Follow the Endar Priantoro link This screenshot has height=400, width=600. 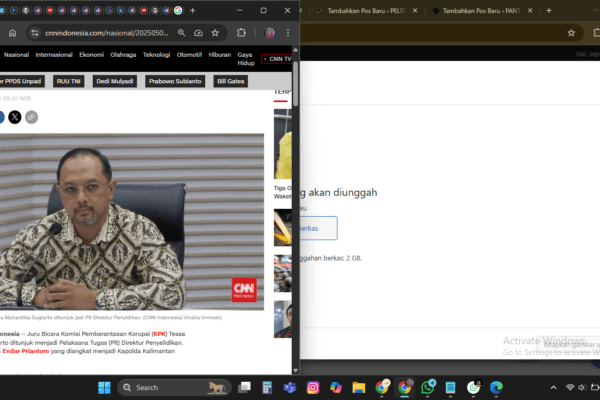point(26,351)
